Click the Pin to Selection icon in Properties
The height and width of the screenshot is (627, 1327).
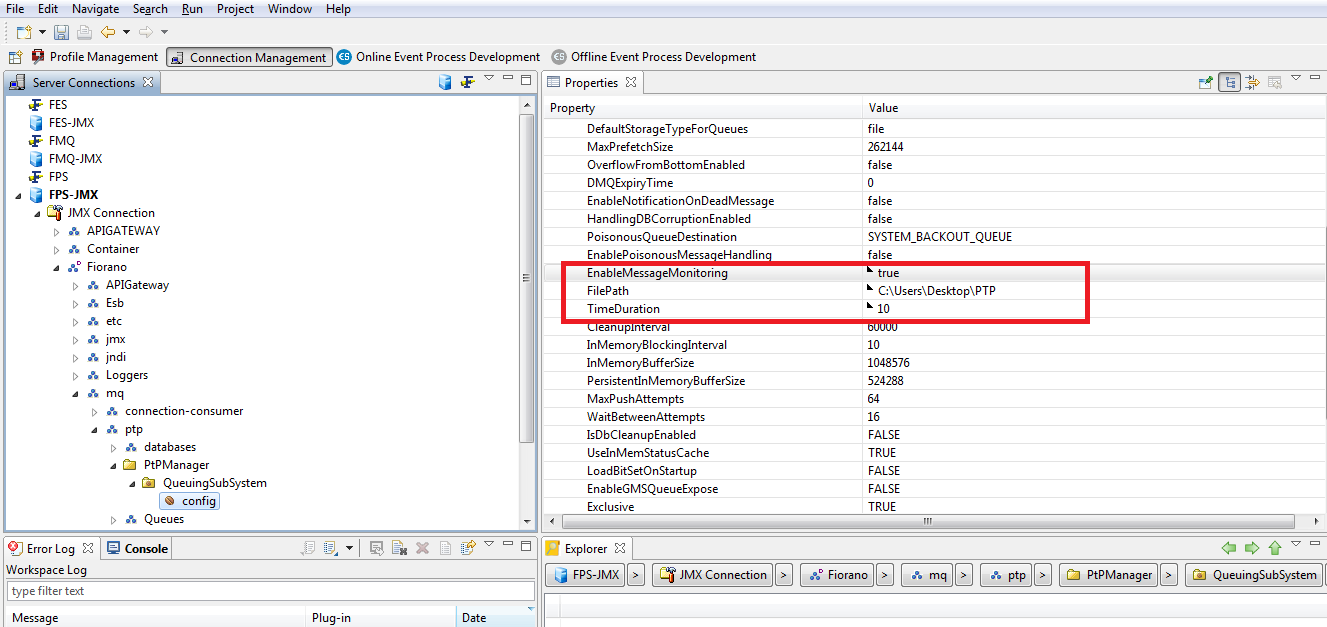(1206, 83)
